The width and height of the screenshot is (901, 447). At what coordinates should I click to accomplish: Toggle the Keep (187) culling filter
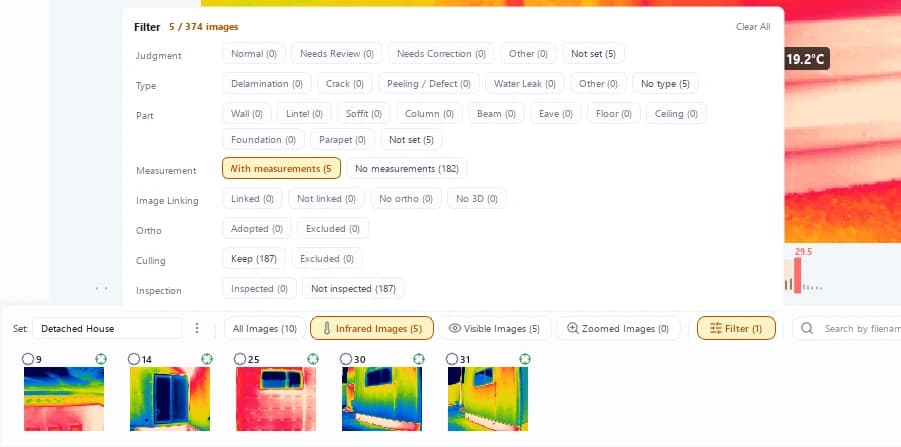tap(254, 259)
